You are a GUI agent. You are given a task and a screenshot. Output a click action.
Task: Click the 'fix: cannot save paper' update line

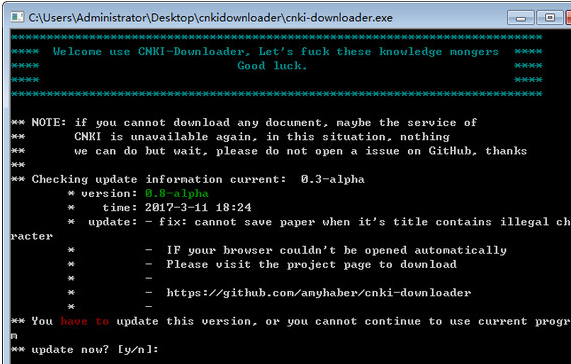pyautogui.click(x=365, y=222)
